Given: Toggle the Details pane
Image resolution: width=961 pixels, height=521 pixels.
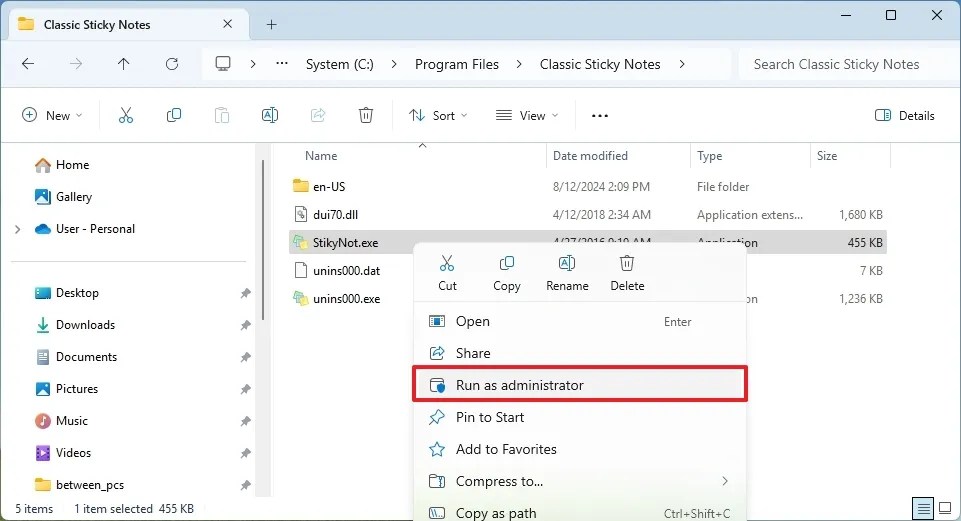Looking at the screenshot, I should click(905, 115).
